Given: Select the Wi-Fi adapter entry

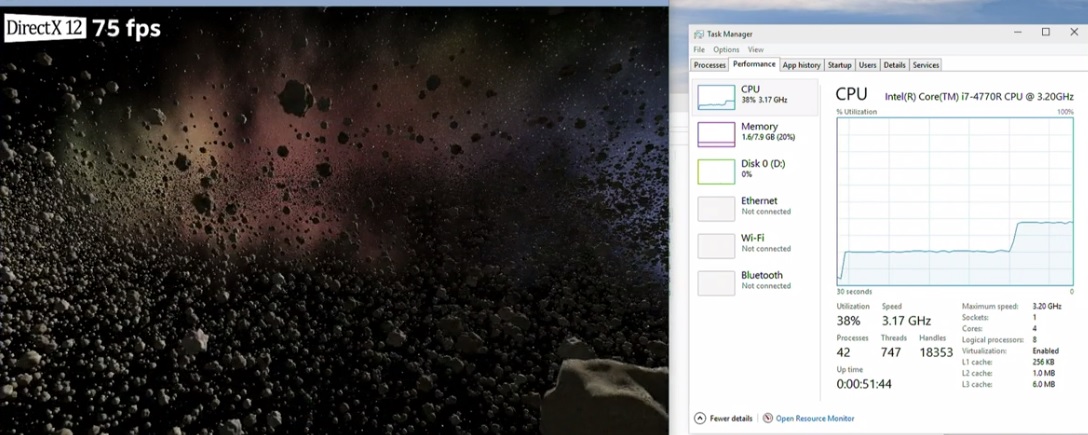Looking at the screenshot, I should tap(759, 243).
